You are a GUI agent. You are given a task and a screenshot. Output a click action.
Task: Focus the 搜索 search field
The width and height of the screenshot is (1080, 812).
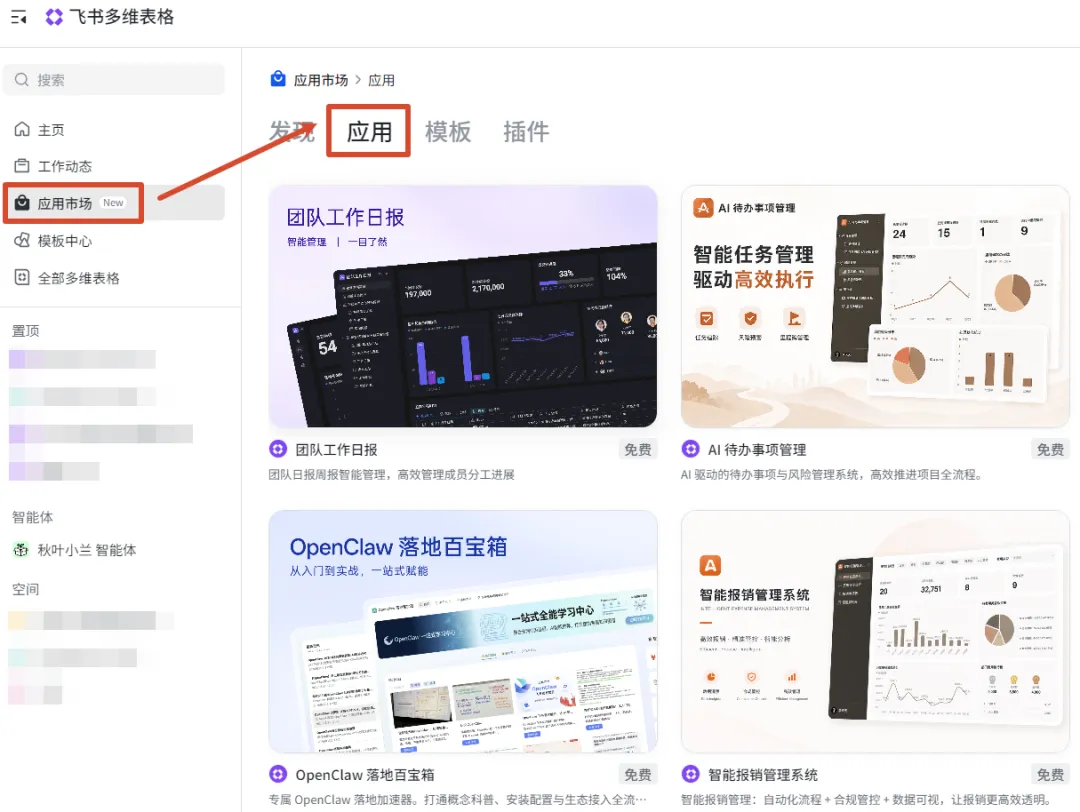[114, 80]
